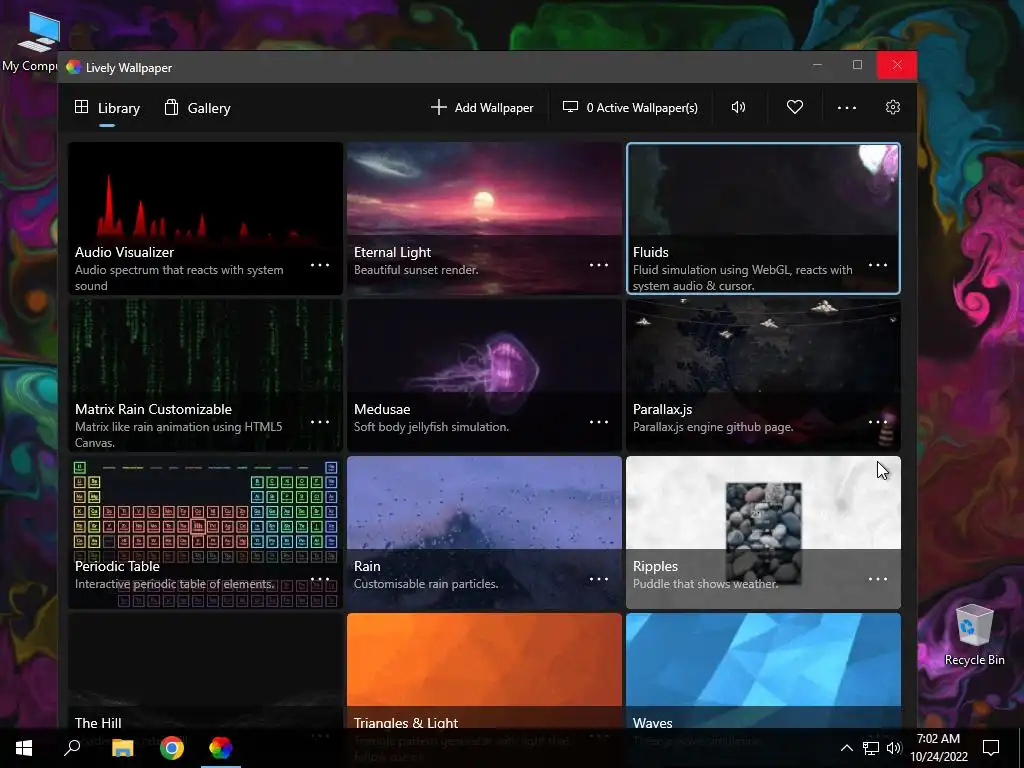This screenshot has width=1024, height=768.
Task: Click the system tray speaker volume icon
Action: click(894, 748)
